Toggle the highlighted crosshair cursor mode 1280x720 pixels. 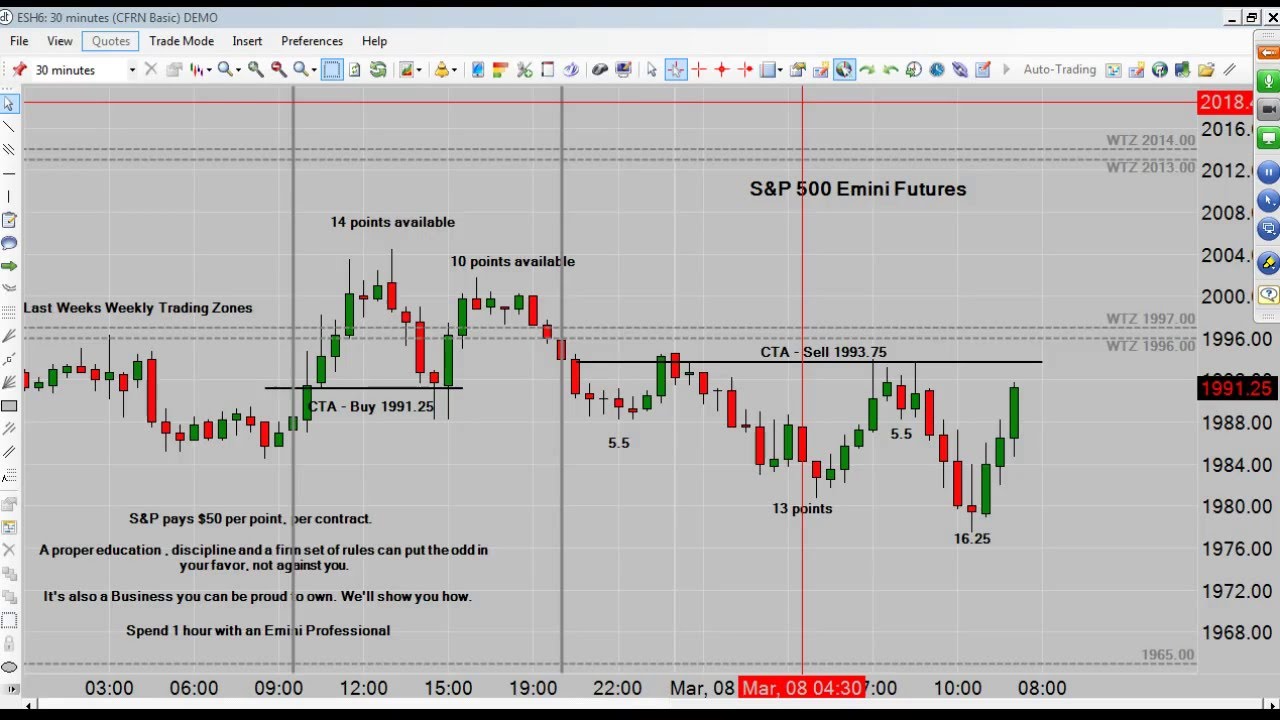(676, 69)
